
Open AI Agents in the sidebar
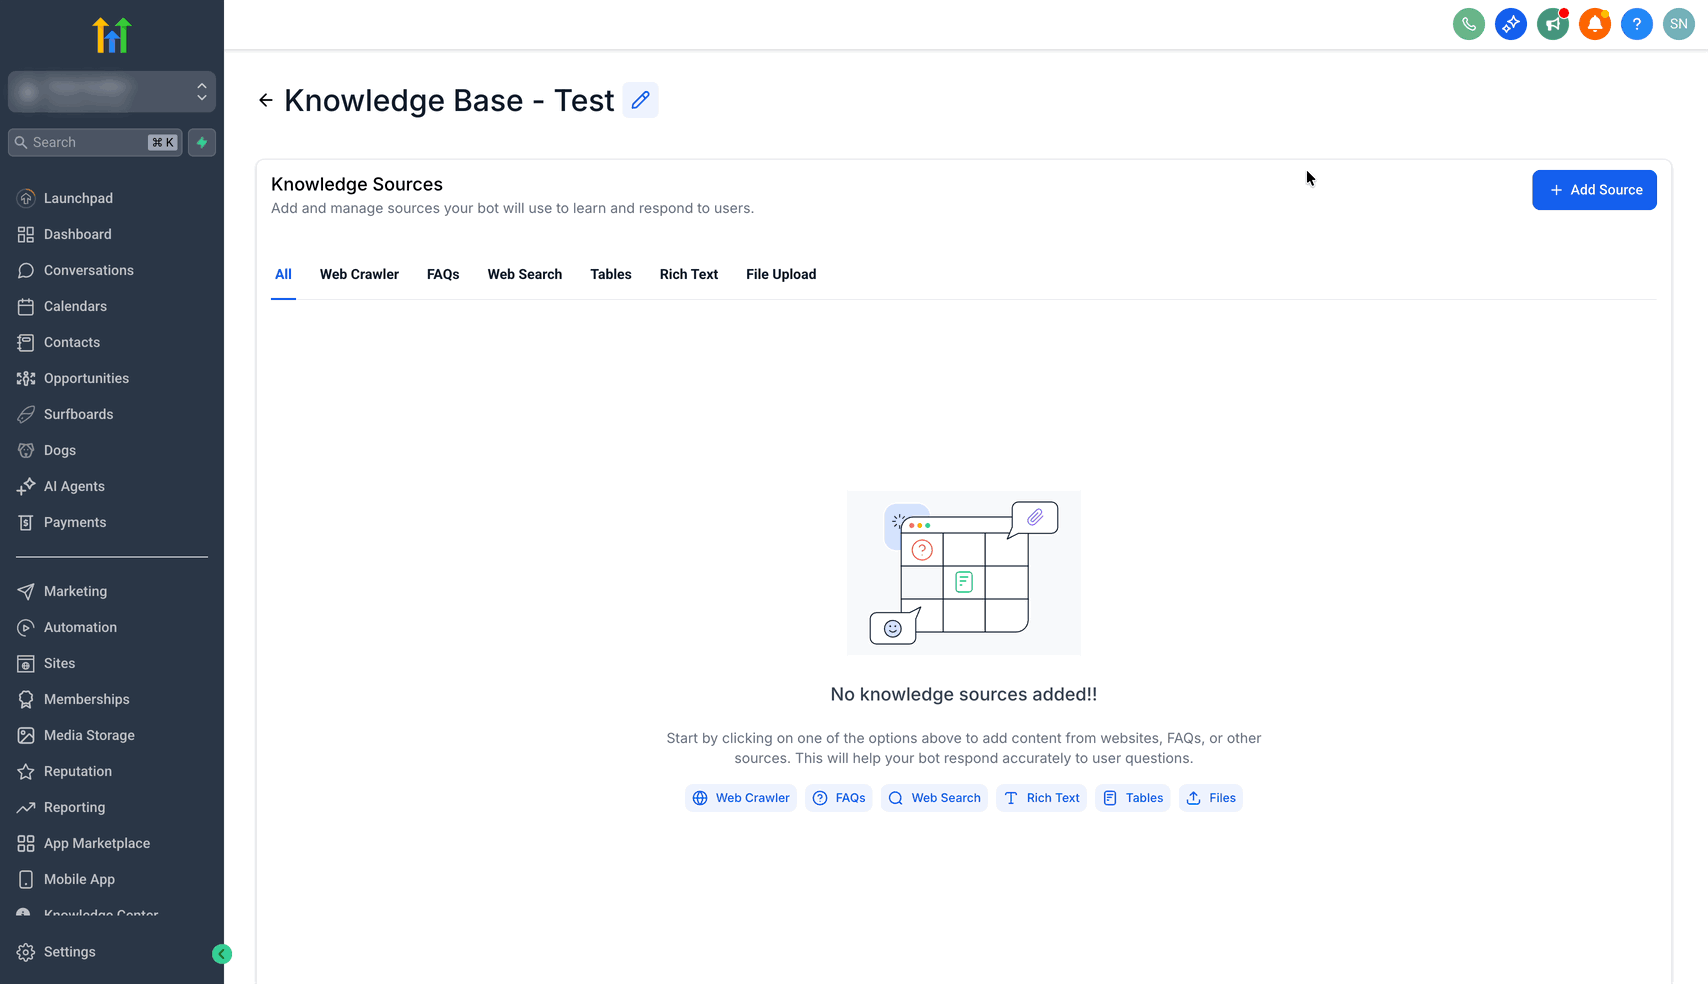[74, 486]
